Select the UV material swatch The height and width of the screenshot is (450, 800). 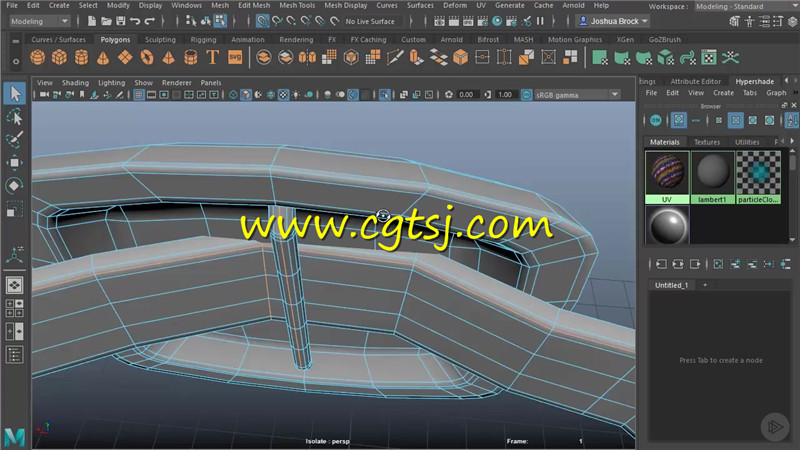click(x=667, y=177)
